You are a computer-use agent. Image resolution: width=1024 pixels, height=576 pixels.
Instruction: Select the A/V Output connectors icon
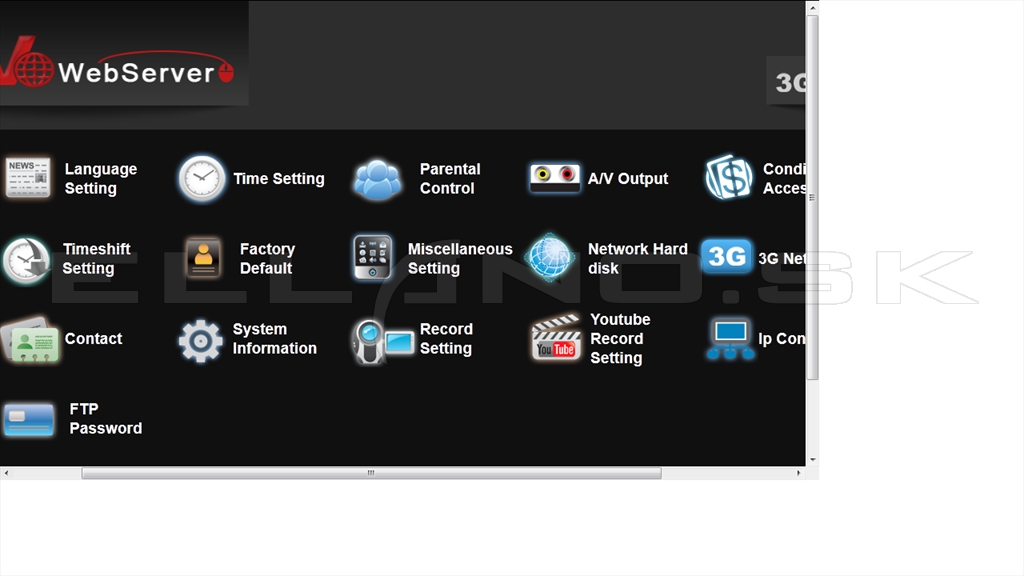pyautogui.click(x=554, y=178)
